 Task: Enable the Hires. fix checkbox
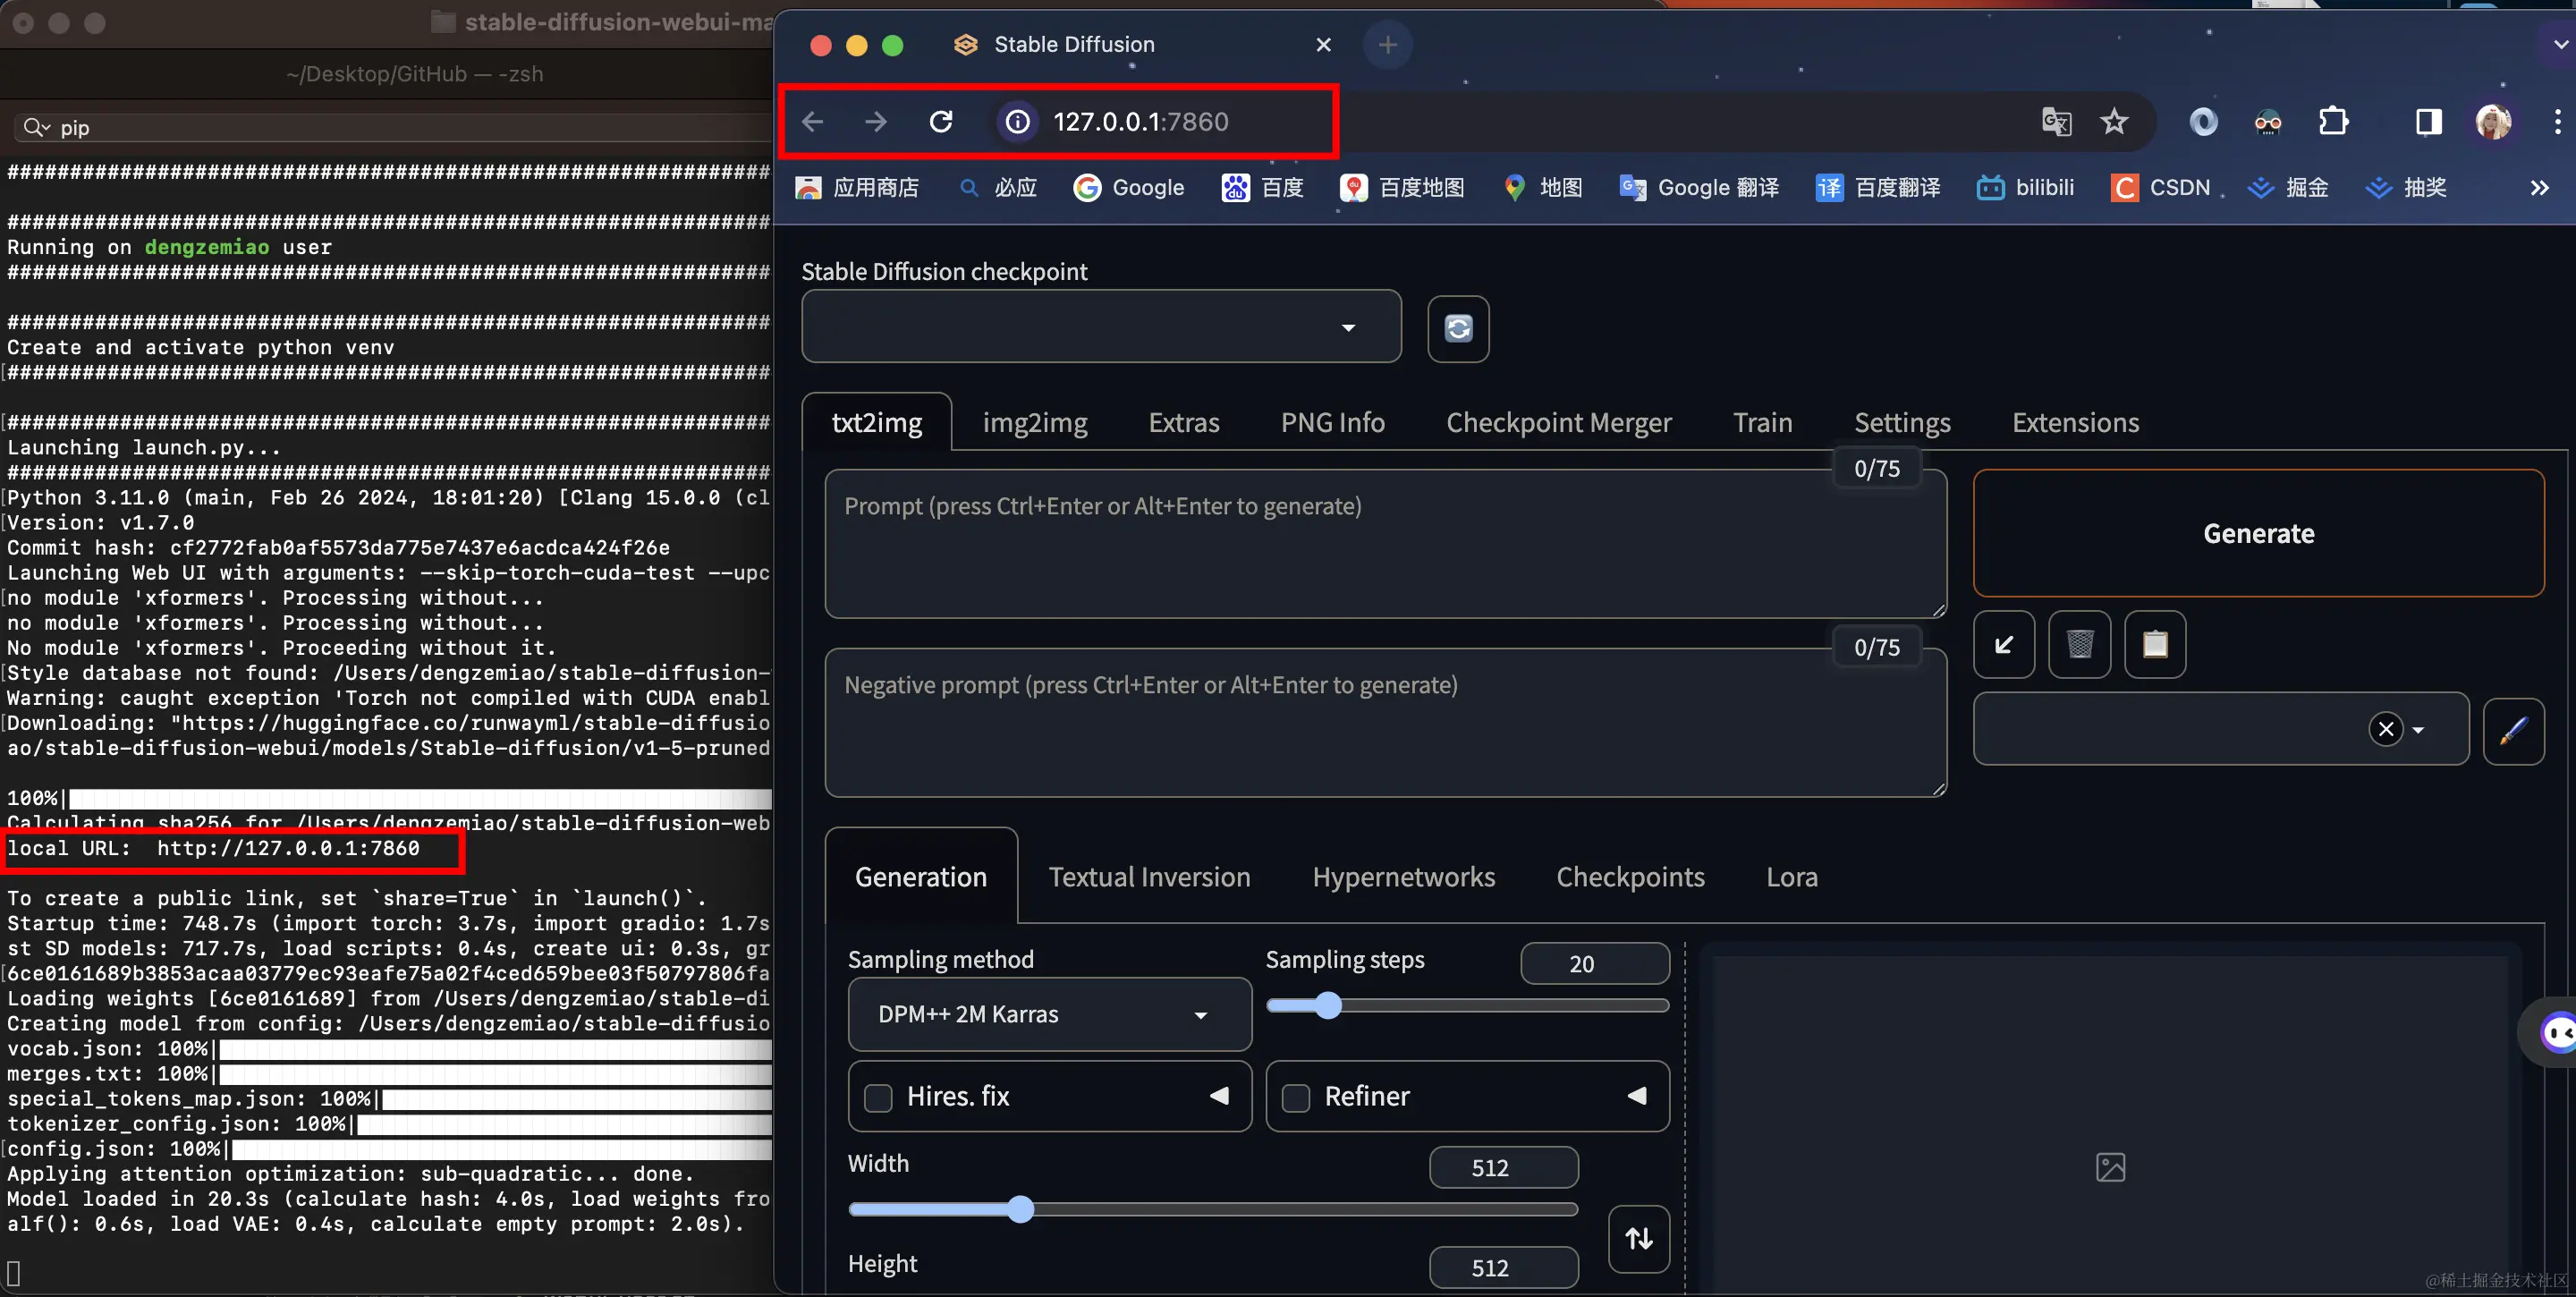(878, 1097)
